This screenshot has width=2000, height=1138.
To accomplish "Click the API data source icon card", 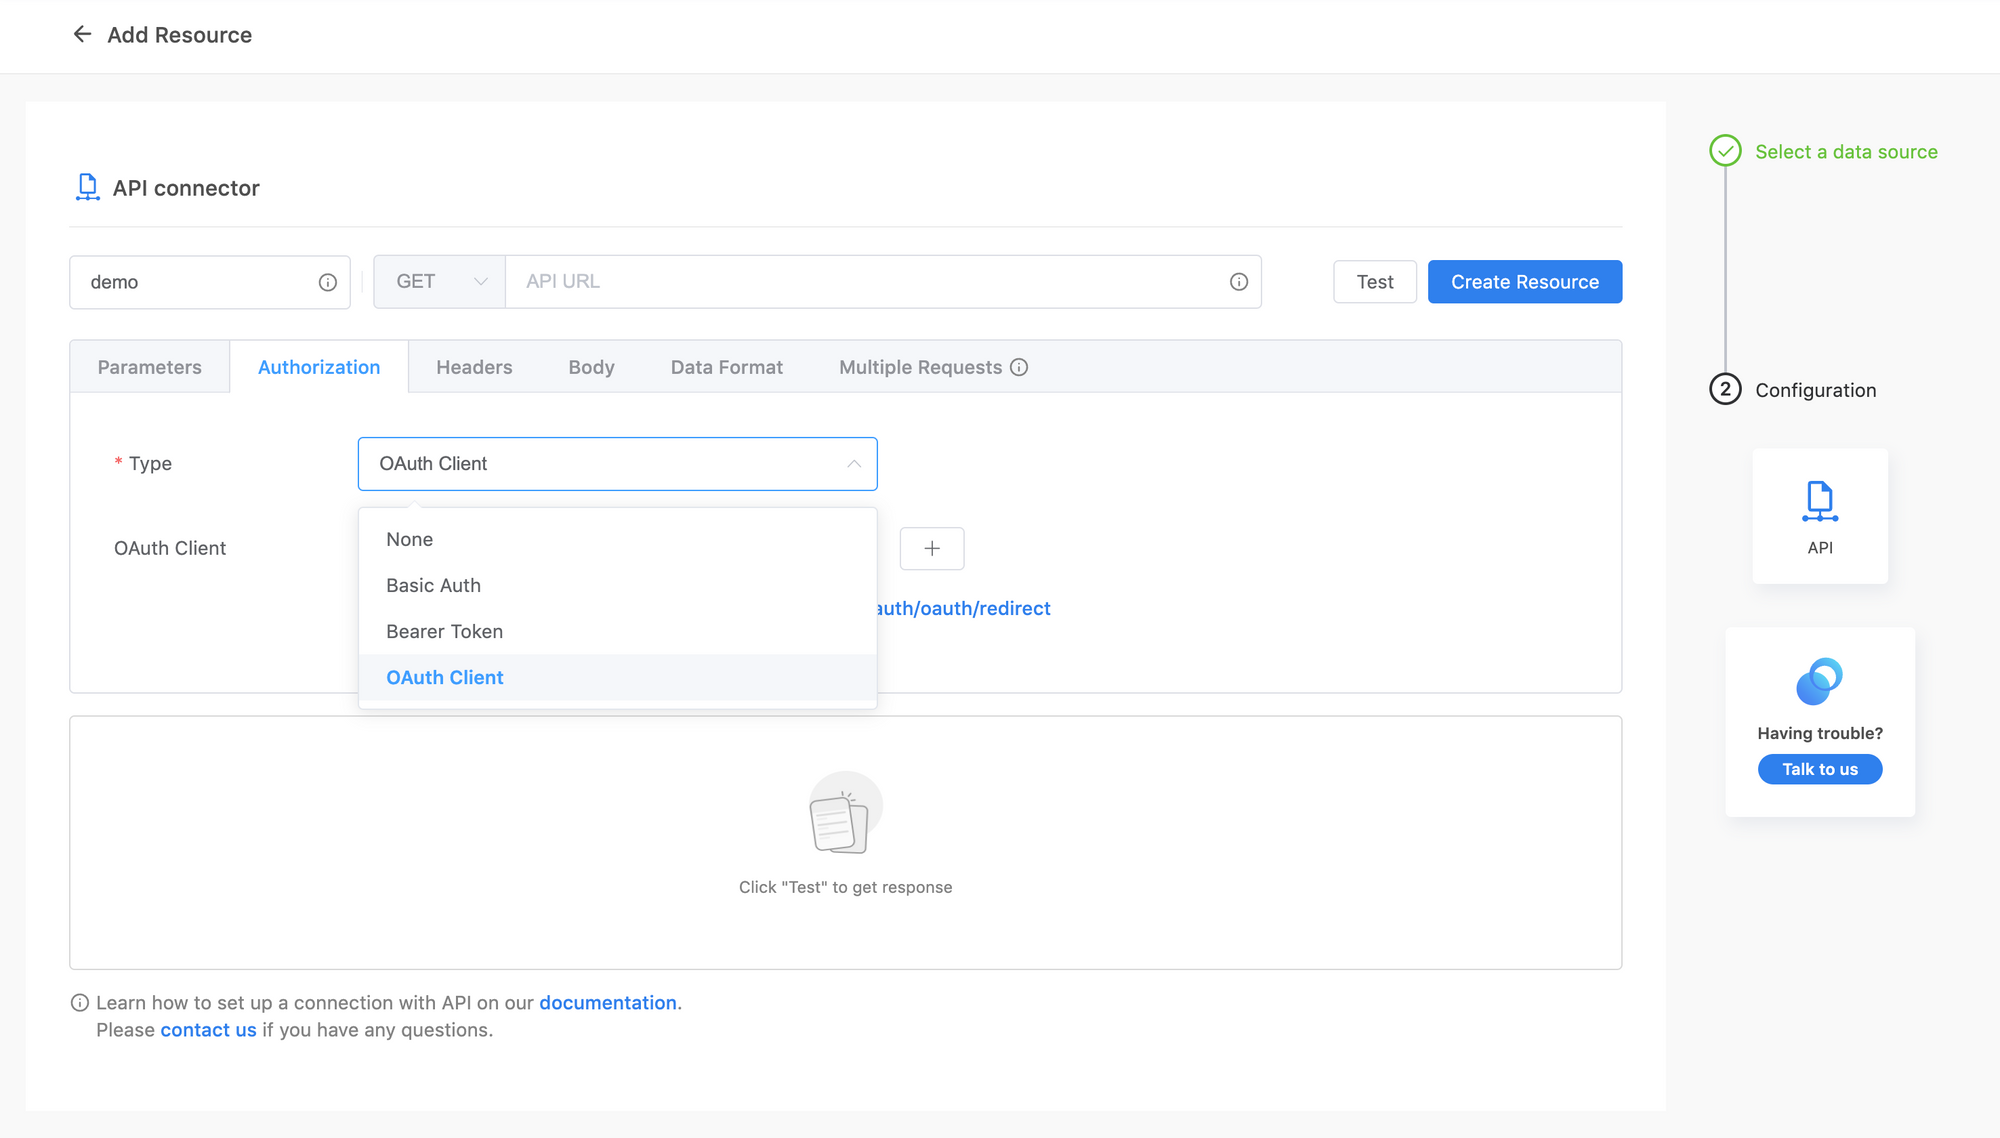I will point(1819,516).
